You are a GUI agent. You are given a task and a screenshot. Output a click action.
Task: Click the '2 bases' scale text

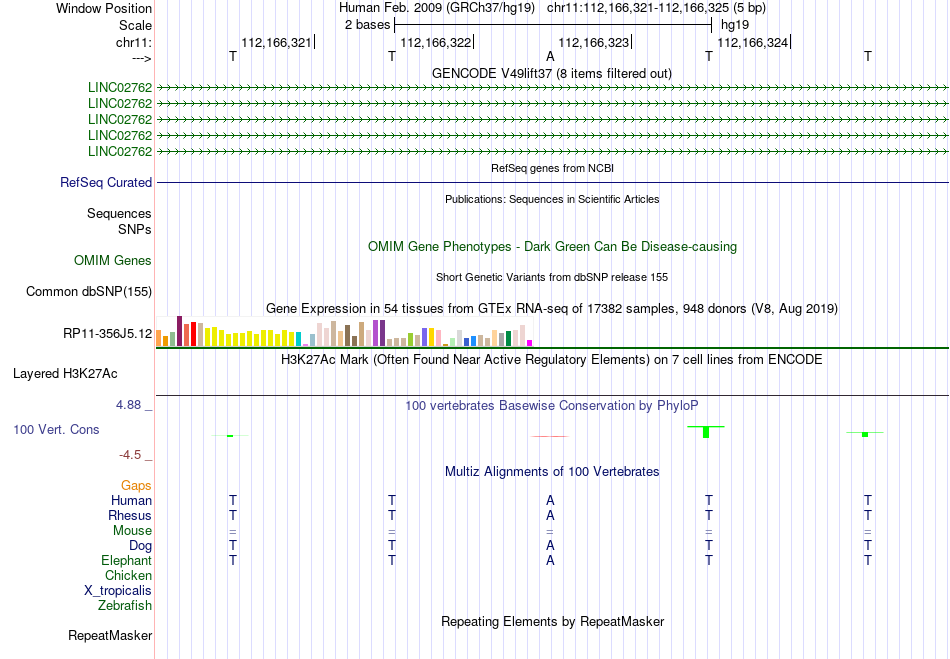368,25
